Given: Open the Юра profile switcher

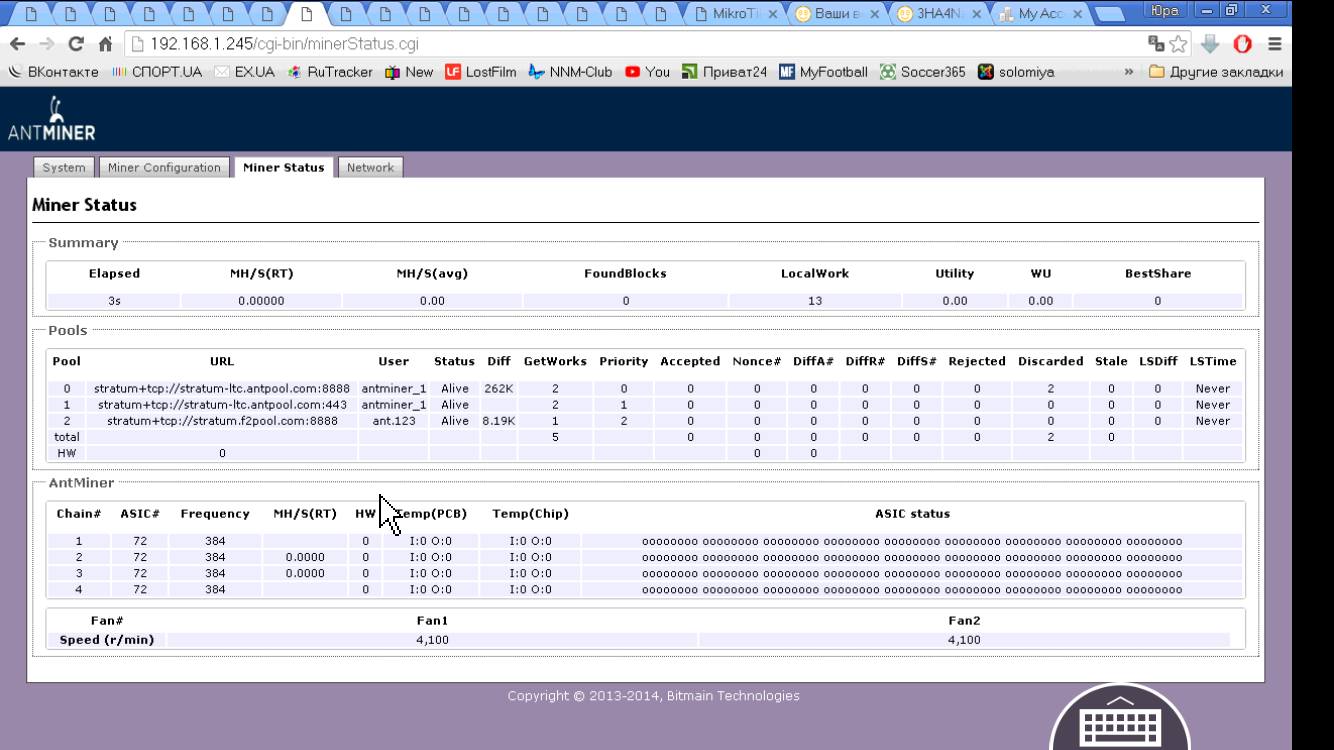Looking at the screenshot, I should (1164, 12).
